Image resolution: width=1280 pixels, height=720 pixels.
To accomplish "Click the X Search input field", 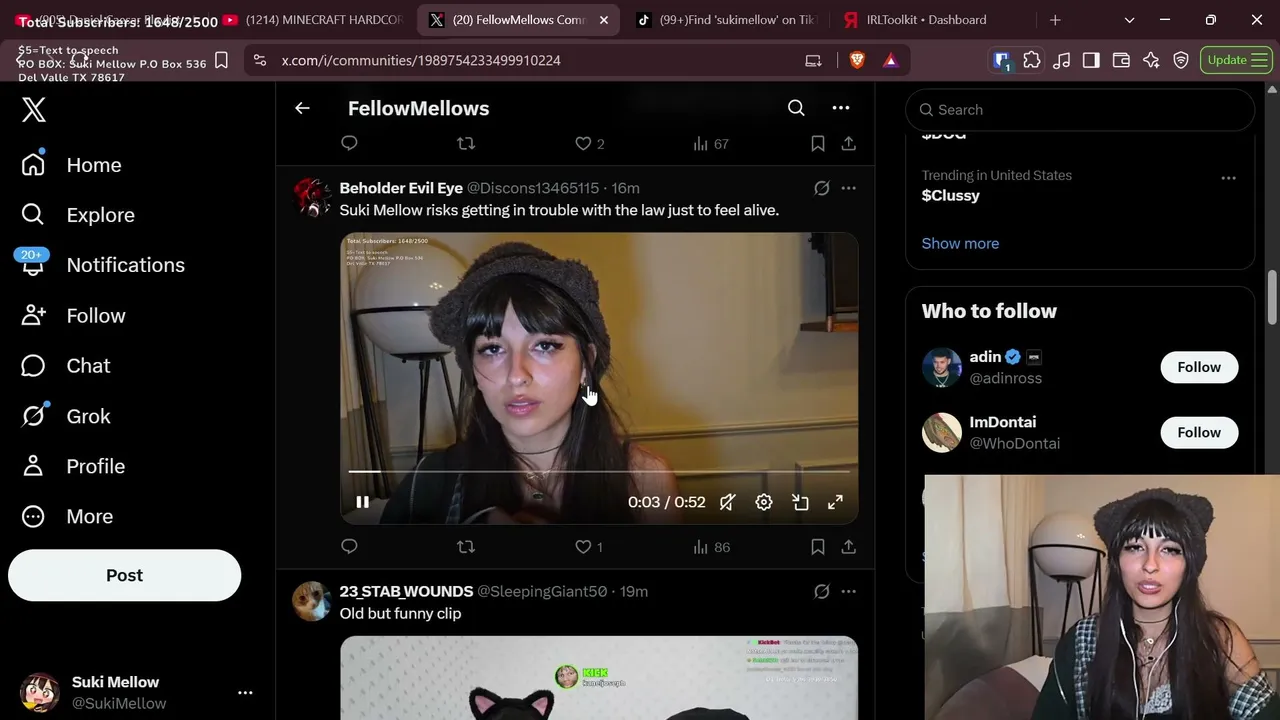I will pyautogui.click(x=1080, y=110).
